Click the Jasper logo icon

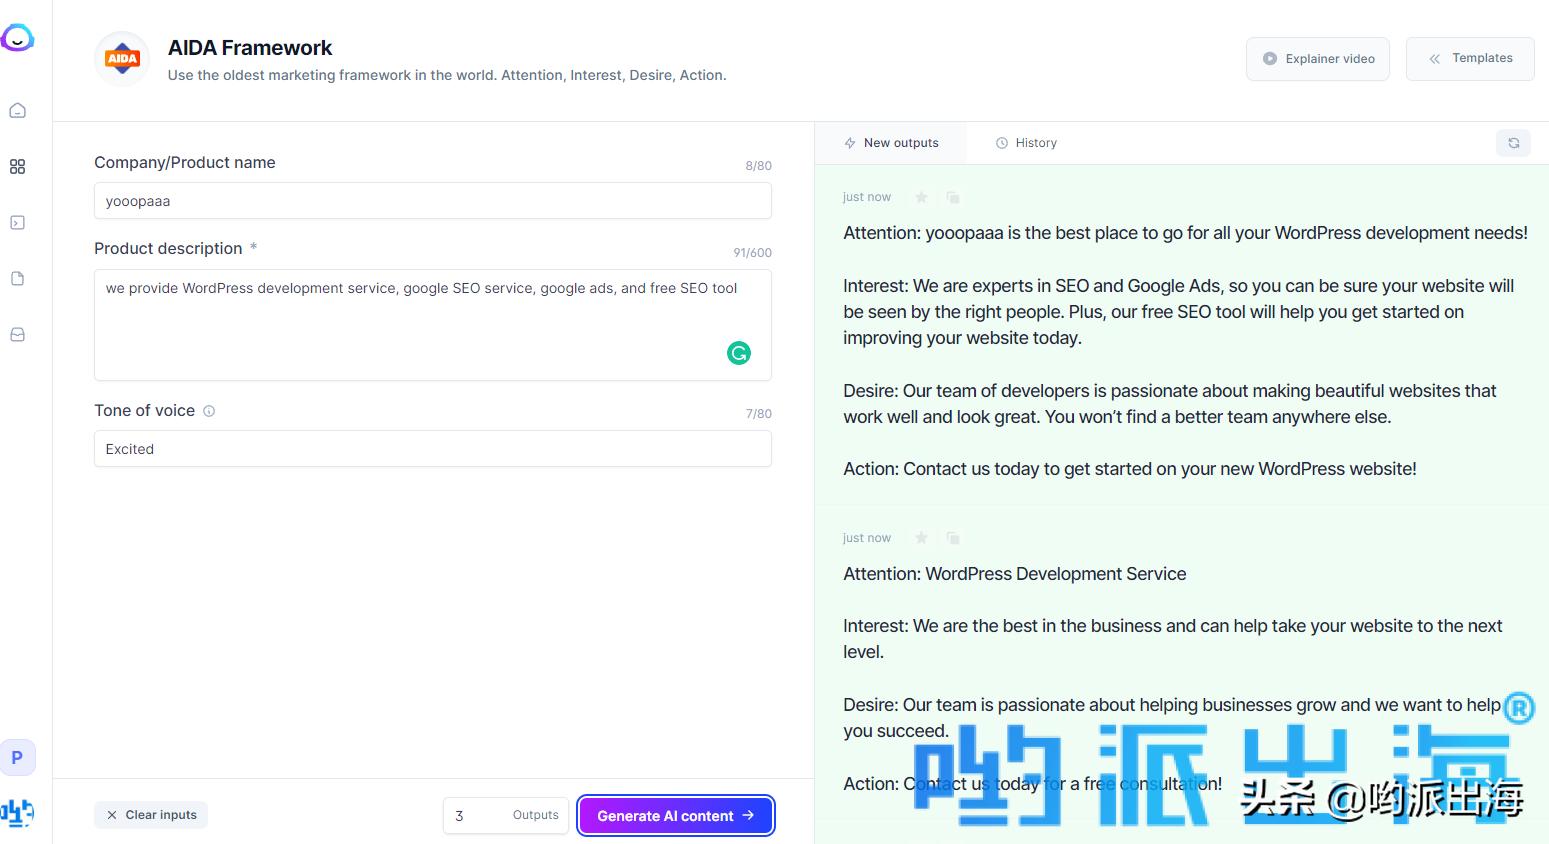(x=18, y=39)
